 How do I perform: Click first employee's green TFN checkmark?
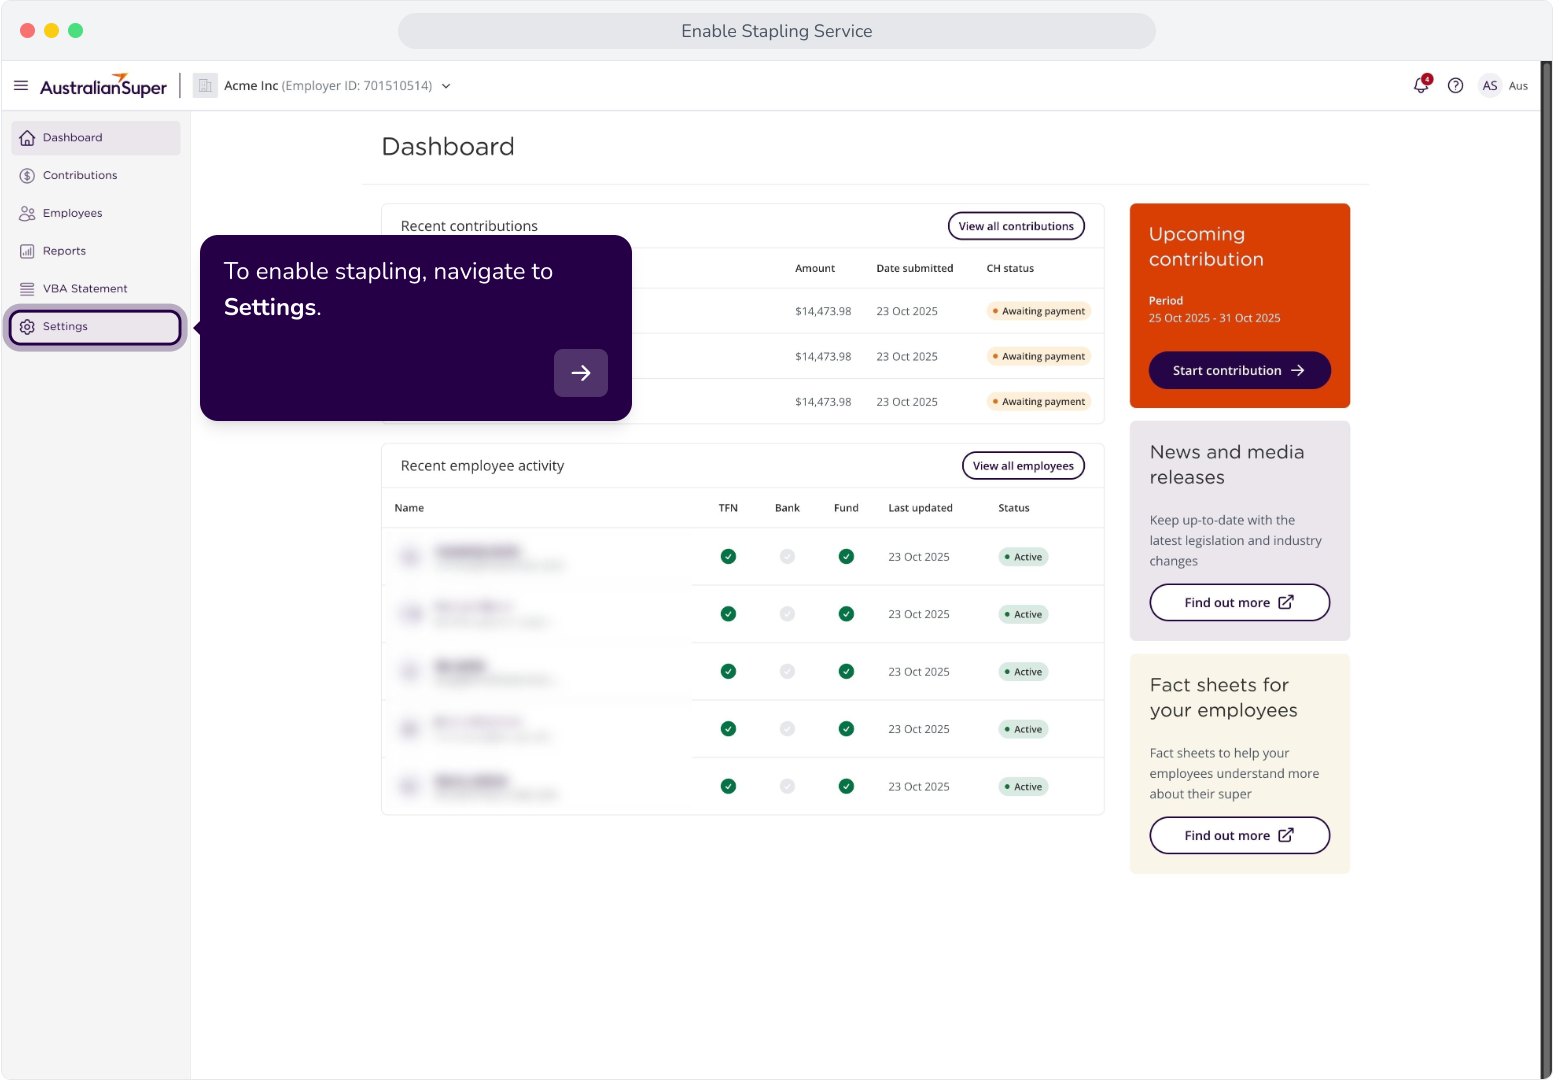[728, 557]
